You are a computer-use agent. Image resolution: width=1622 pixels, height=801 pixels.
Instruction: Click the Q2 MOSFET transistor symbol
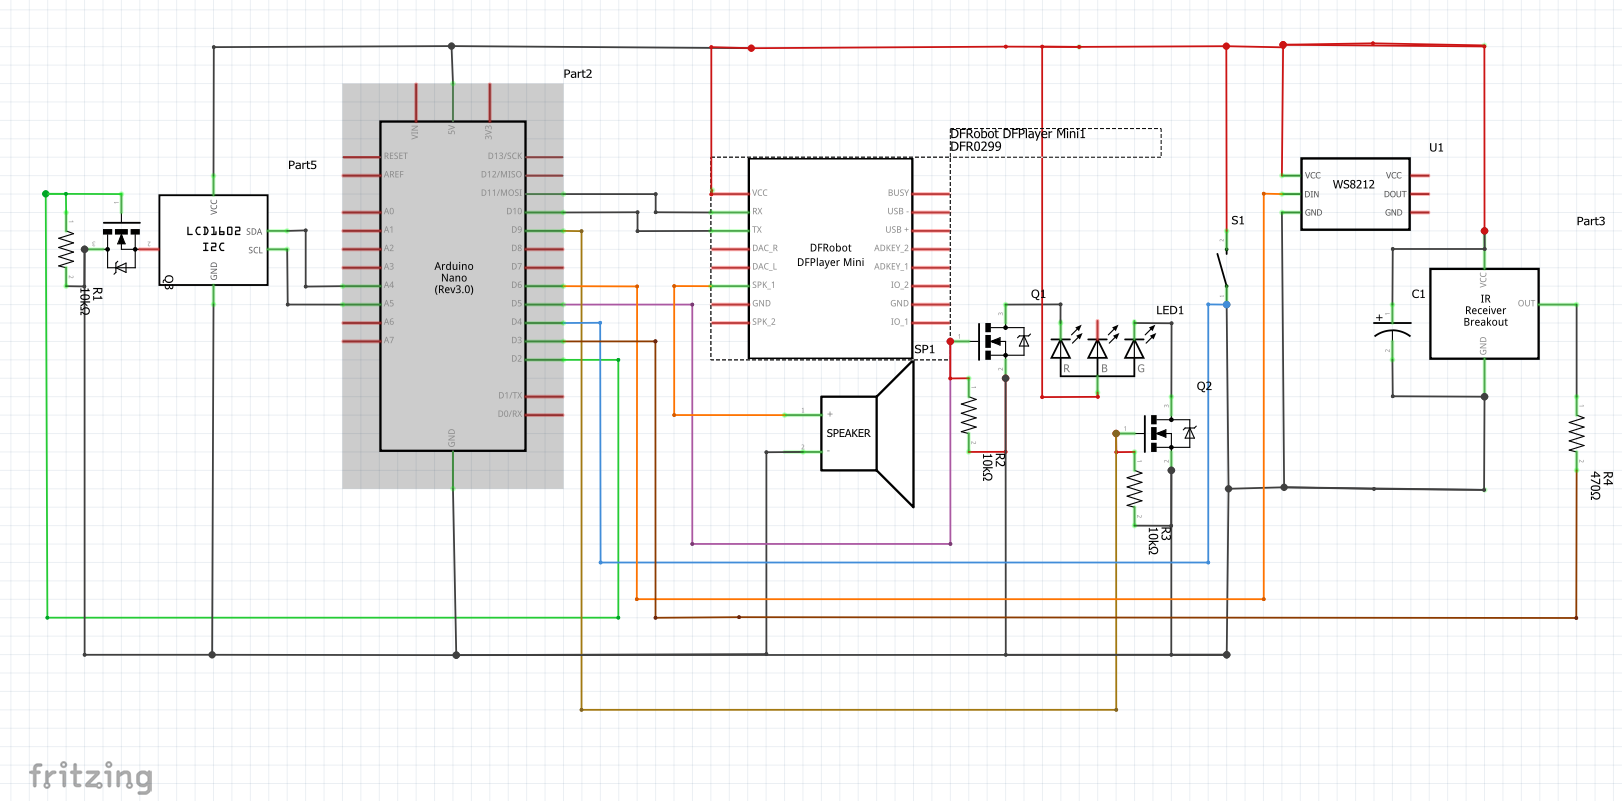click(x=1169, y=433)
